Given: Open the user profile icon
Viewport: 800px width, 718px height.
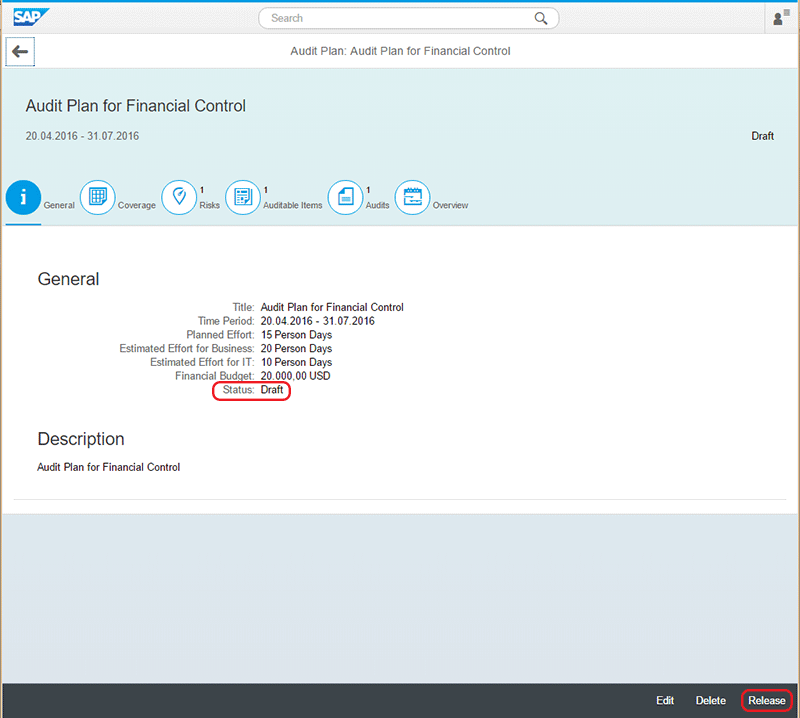Looking at the screenshot, I should pyautogui.click(x=780, y=18).
